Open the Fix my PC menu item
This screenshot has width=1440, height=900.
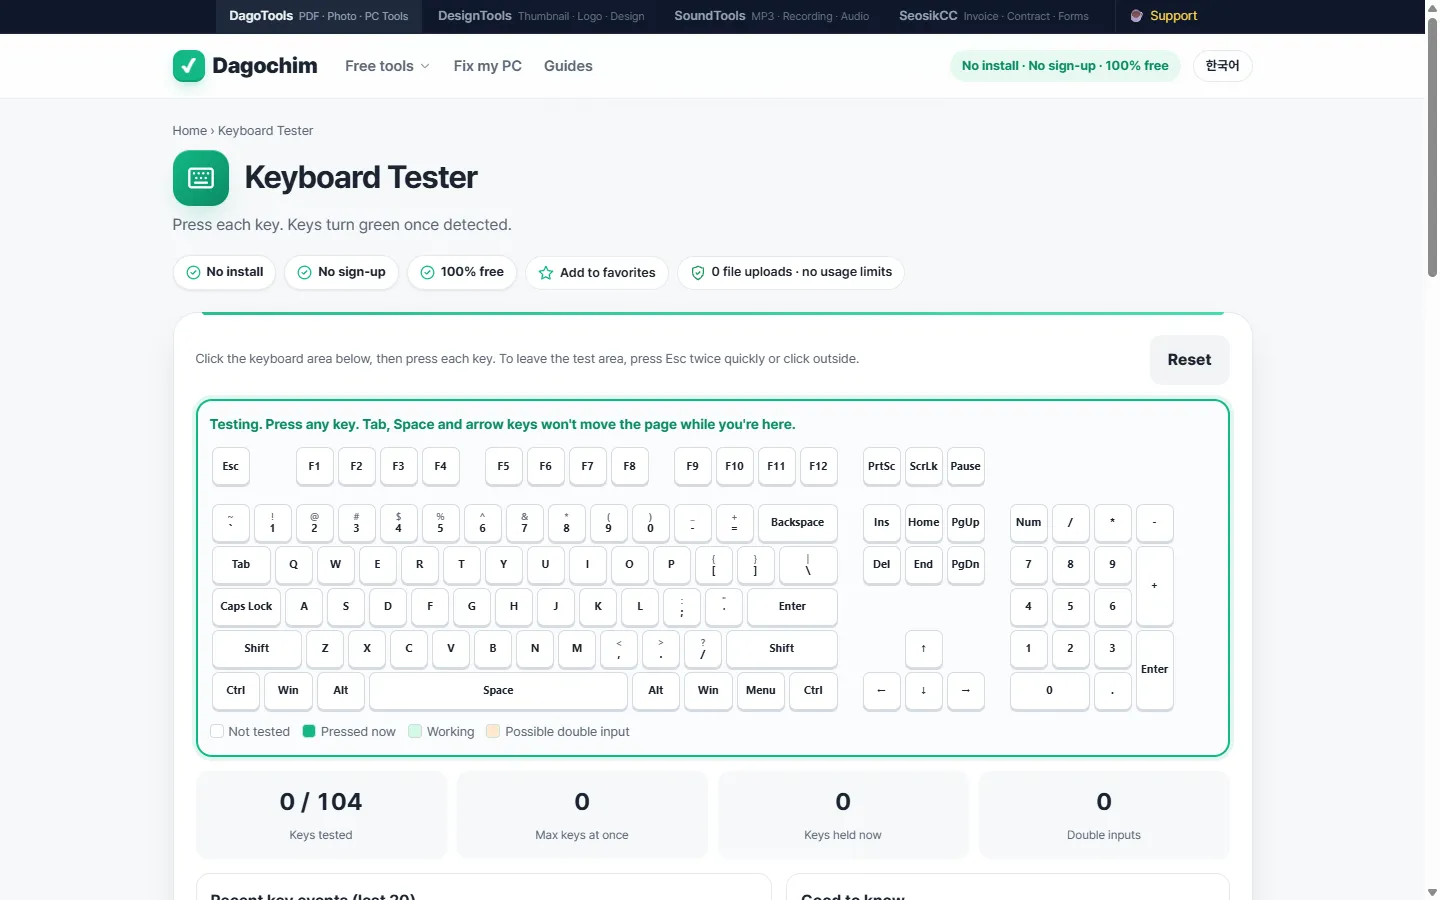point(488,66)
